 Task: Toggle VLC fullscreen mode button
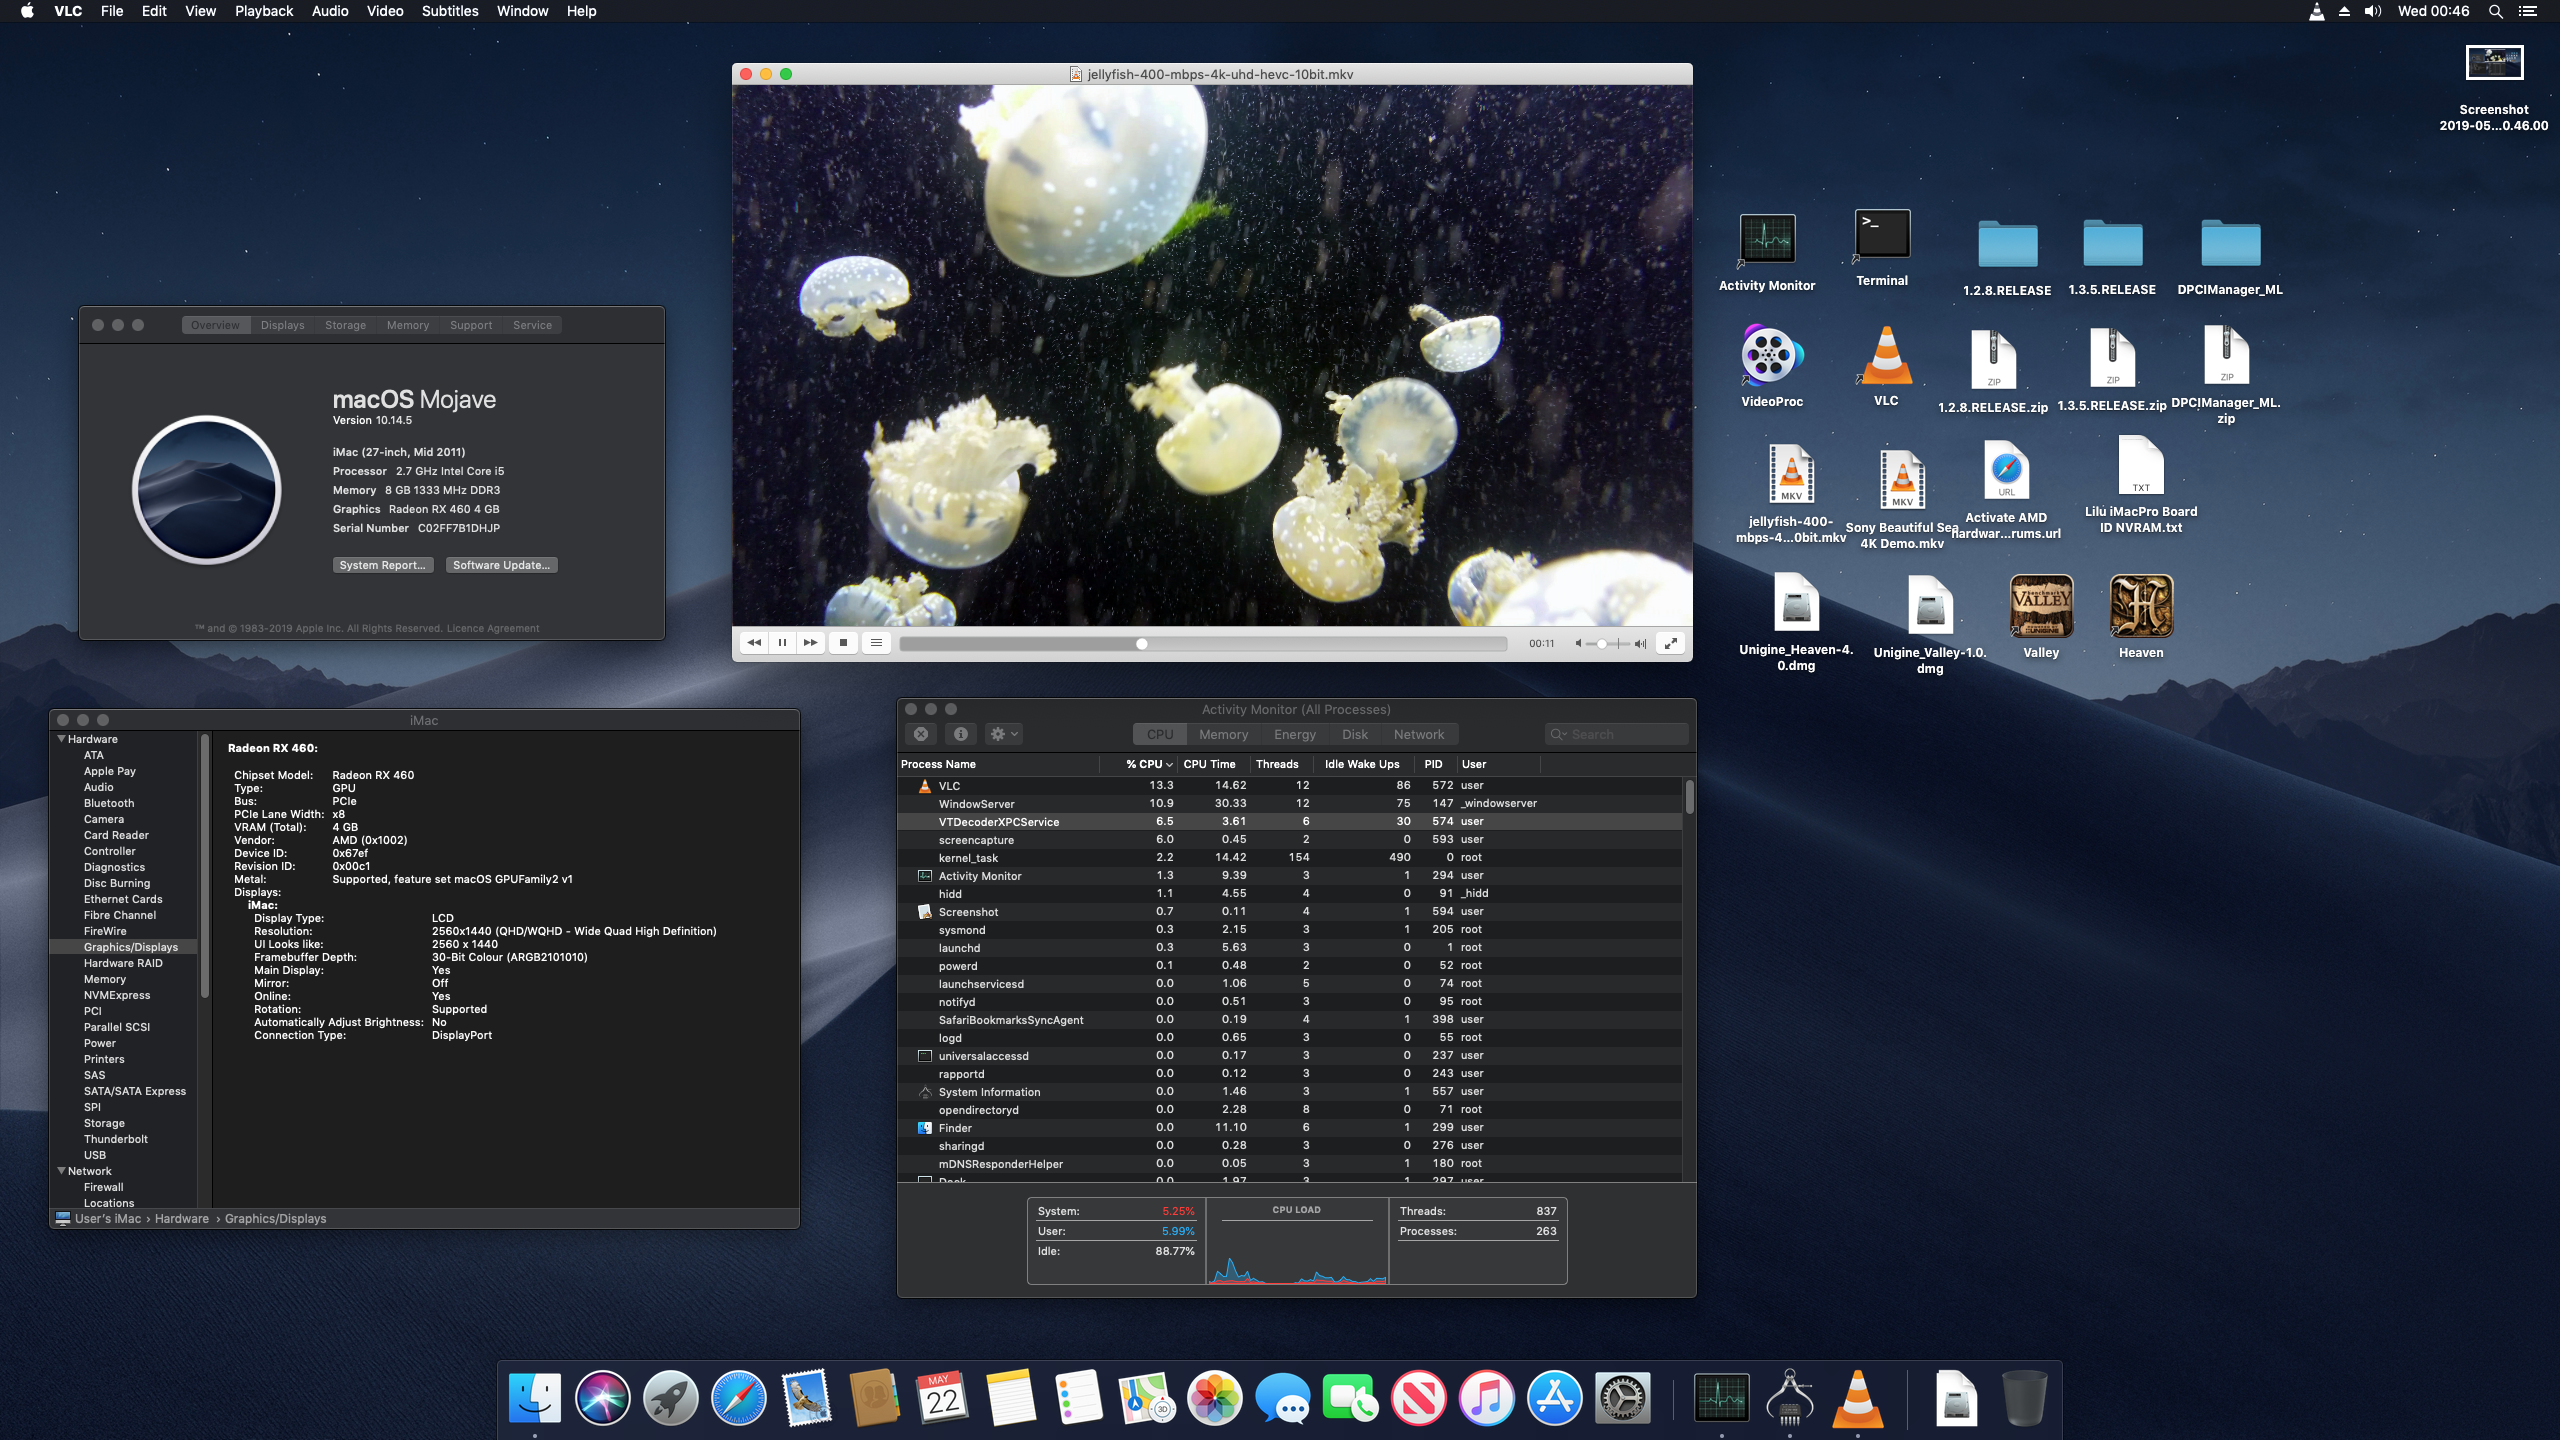[x=1670, y=643]
